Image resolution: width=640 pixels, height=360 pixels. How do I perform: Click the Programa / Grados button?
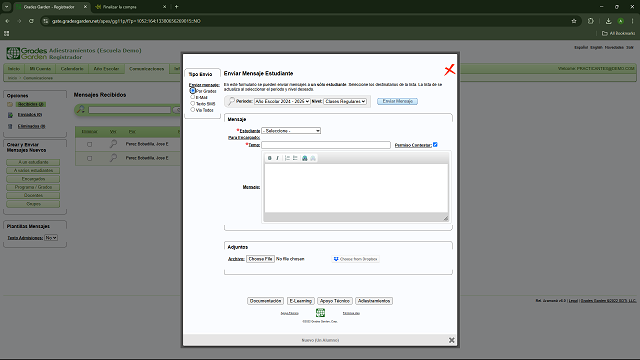point(33,187)
